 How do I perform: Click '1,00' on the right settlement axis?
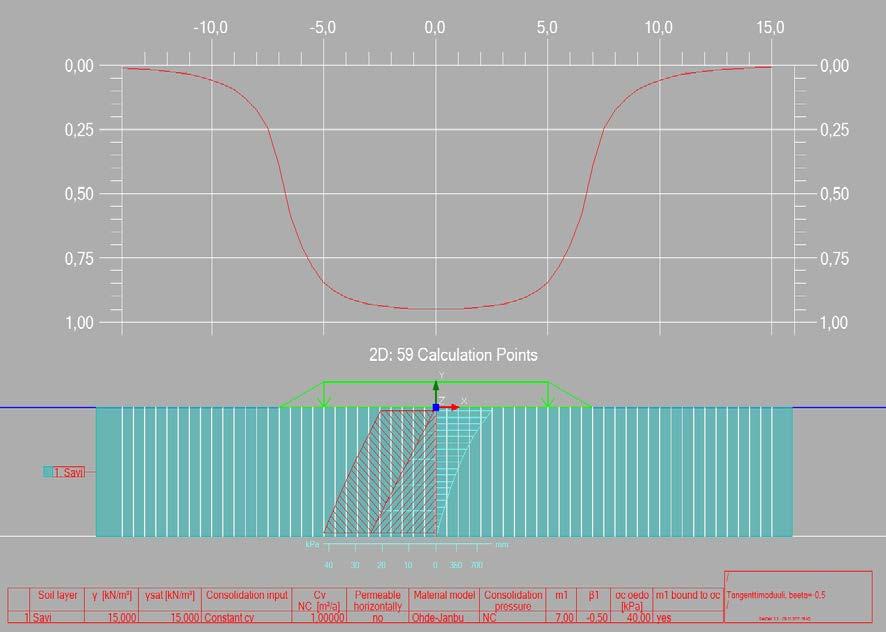(835, 323)
